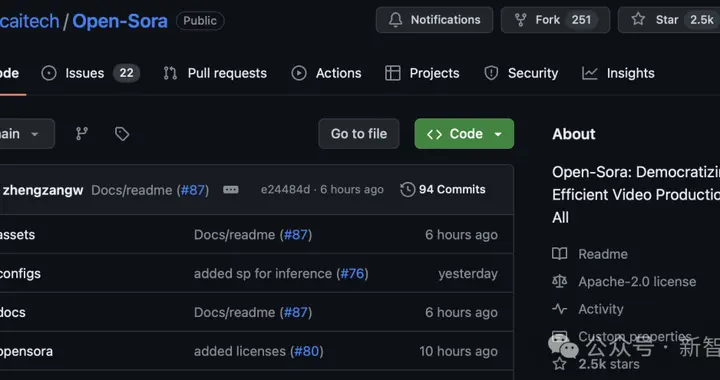
Task: Open the configs folder
Action: coord(20,274)
